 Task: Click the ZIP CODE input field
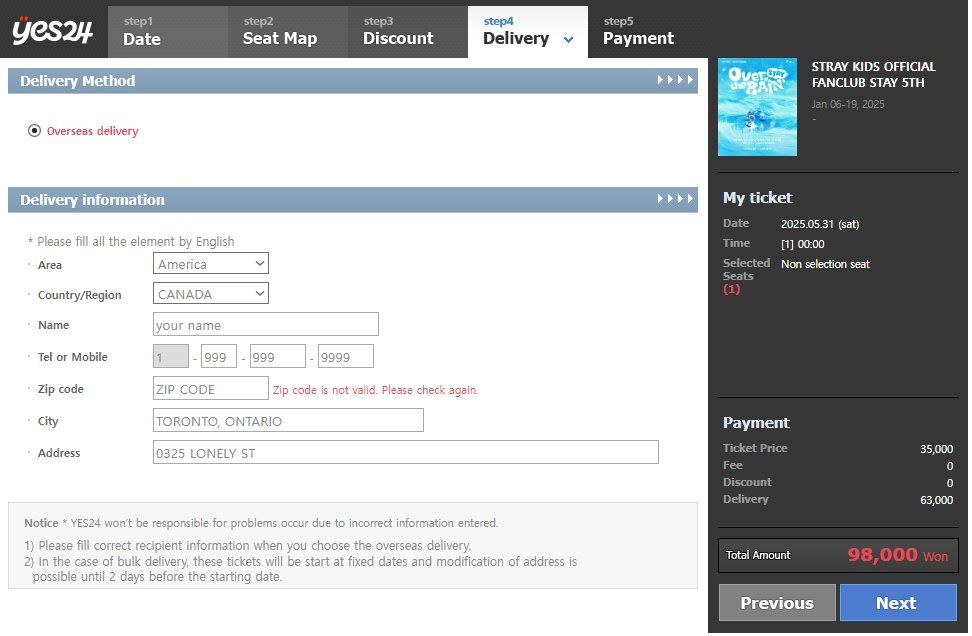pos(211,389)
